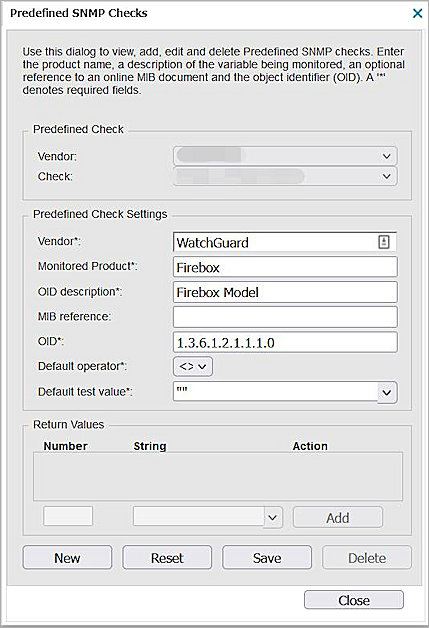Click the Return Values Number input box
The height and width of the screenshot is (628, 429).
[x=68, y=516]
